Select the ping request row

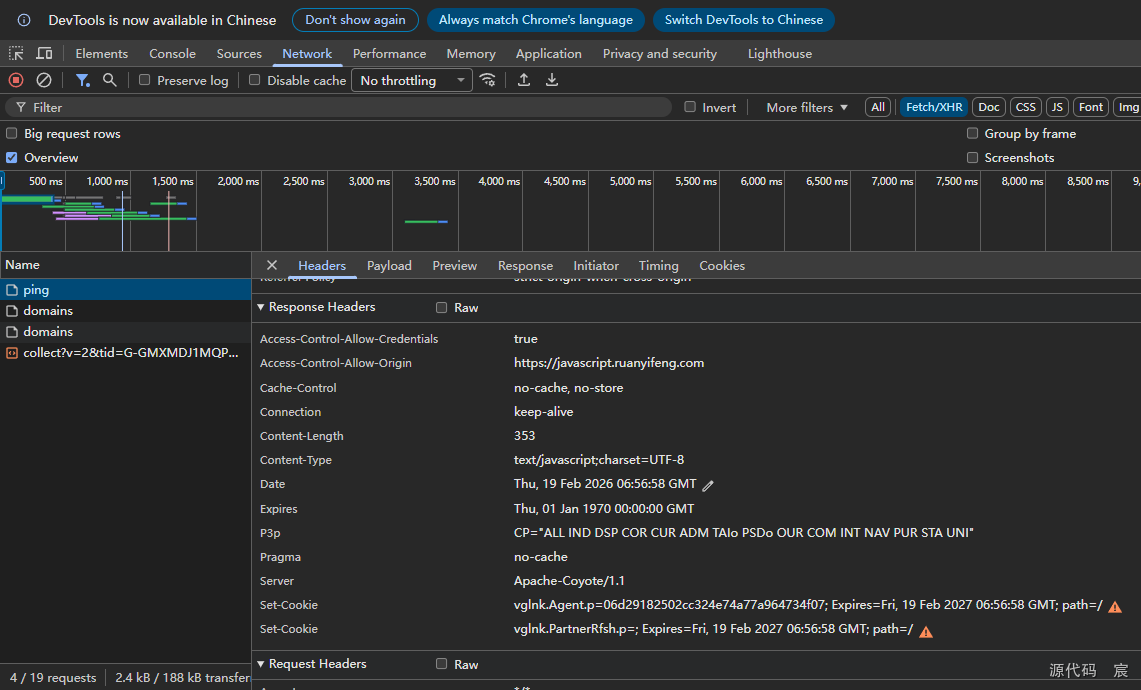pos(125,290)
